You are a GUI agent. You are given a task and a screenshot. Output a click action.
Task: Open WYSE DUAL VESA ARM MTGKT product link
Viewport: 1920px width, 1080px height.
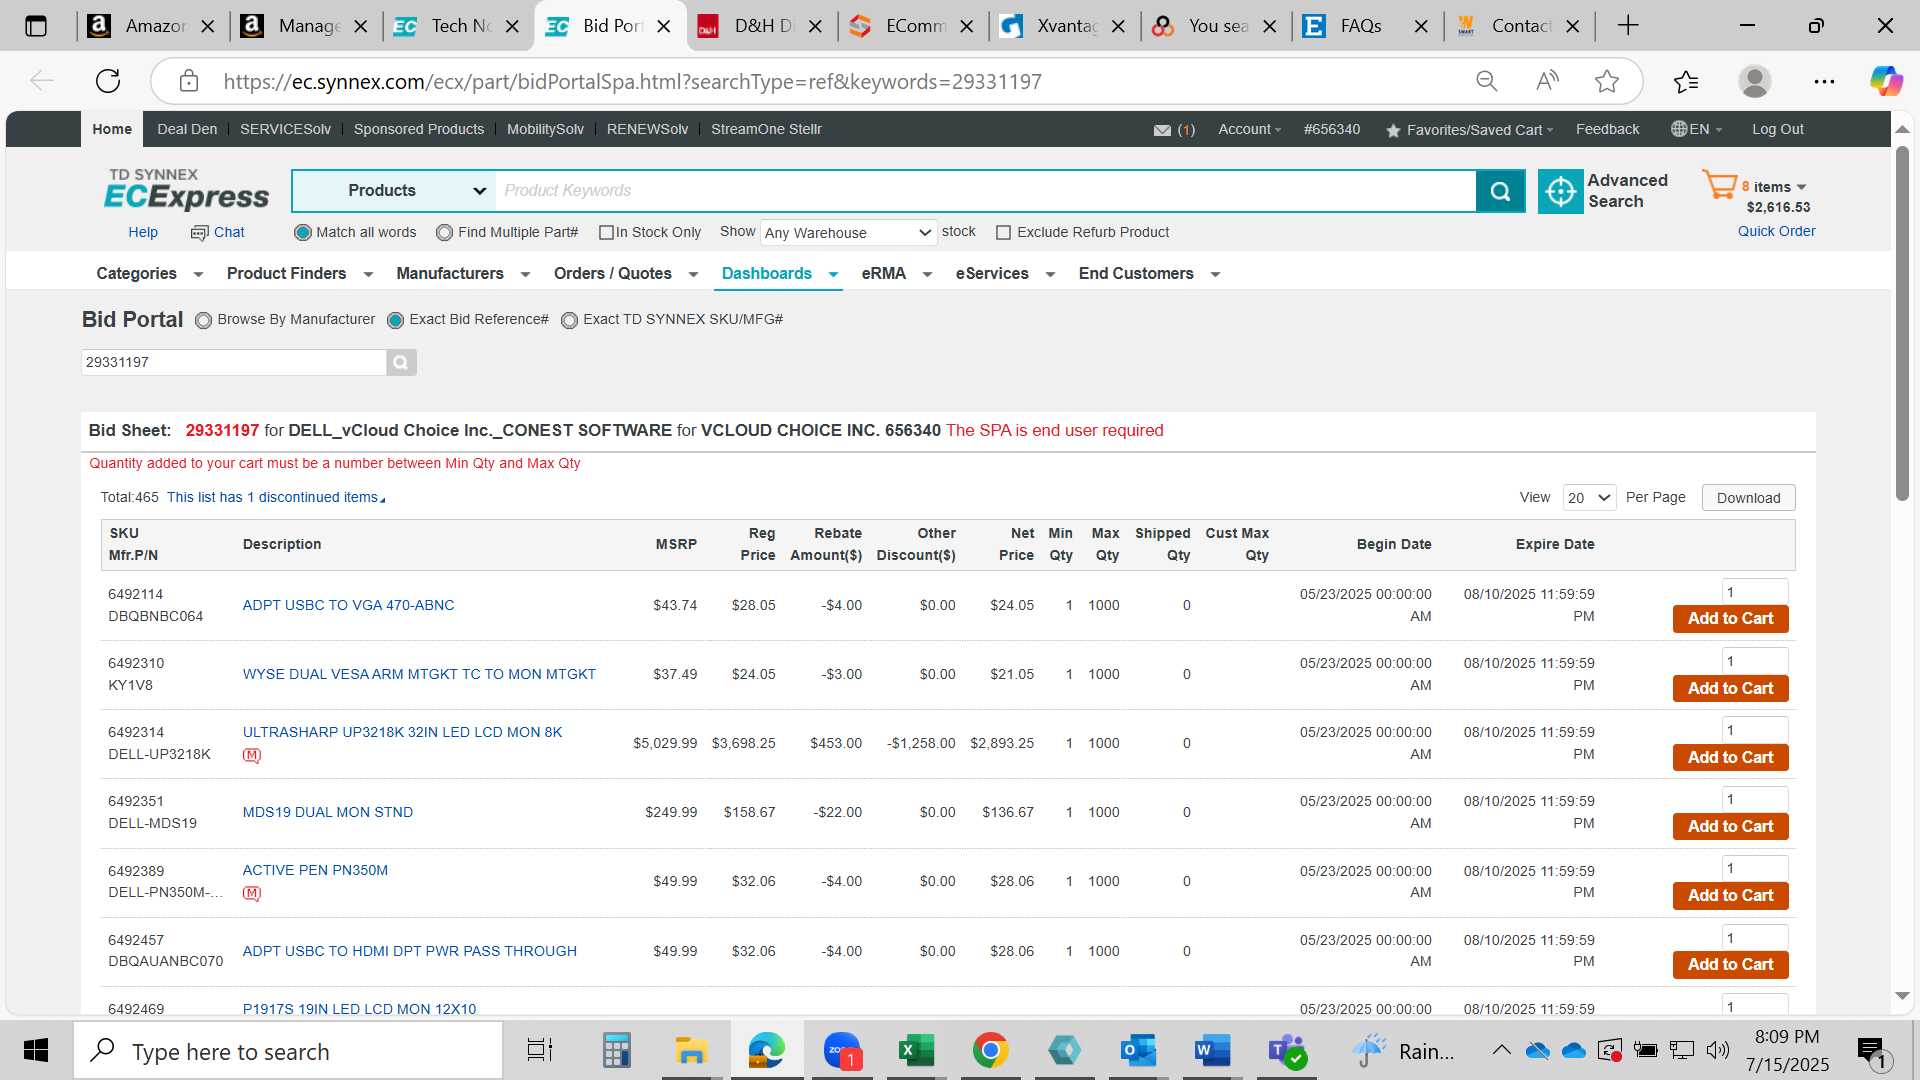(419, 675)
